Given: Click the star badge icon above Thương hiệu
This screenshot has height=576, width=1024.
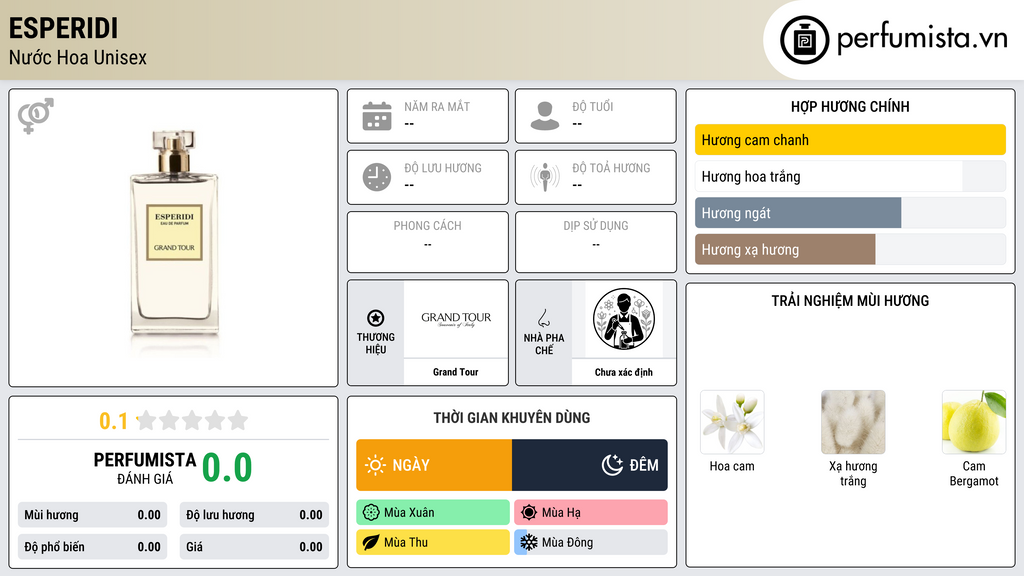Looking at the screenshot, I should coord(376,318).
